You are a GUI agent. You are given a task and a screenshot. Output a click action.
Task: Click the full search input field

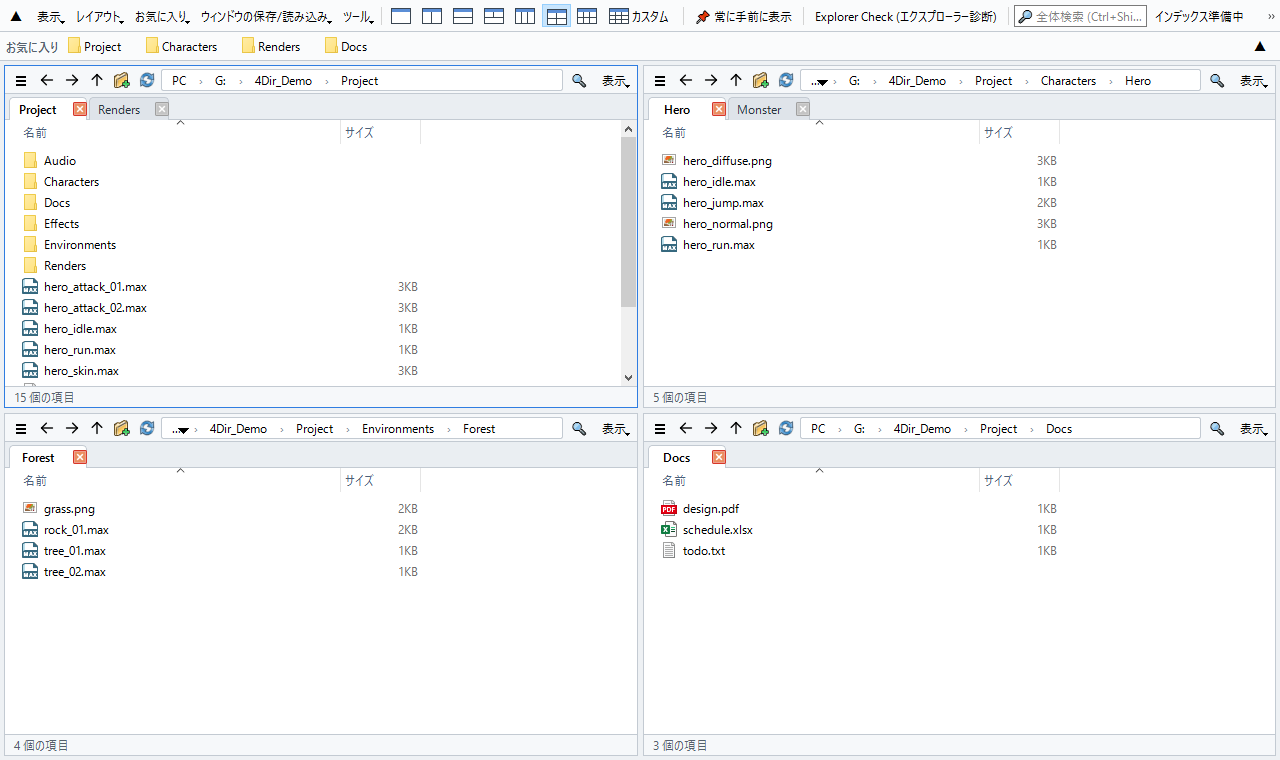tap(1080, 16)
